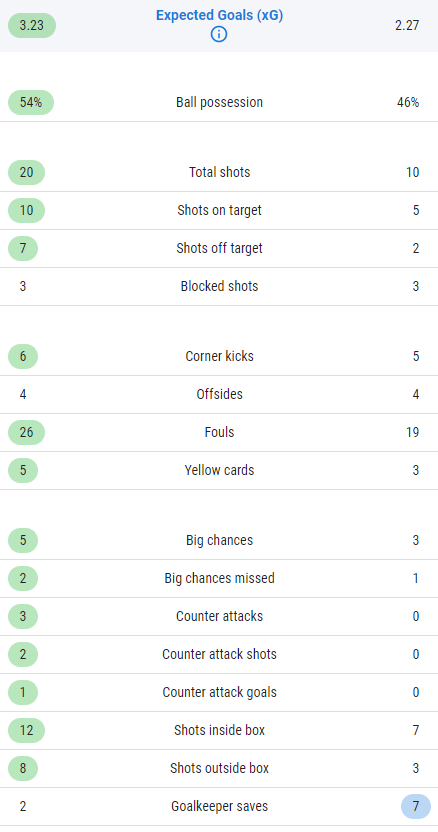Click the away Goalkeeper saves badge 7
The height and width of the screenshot is (832, 438).
point(416,807)
